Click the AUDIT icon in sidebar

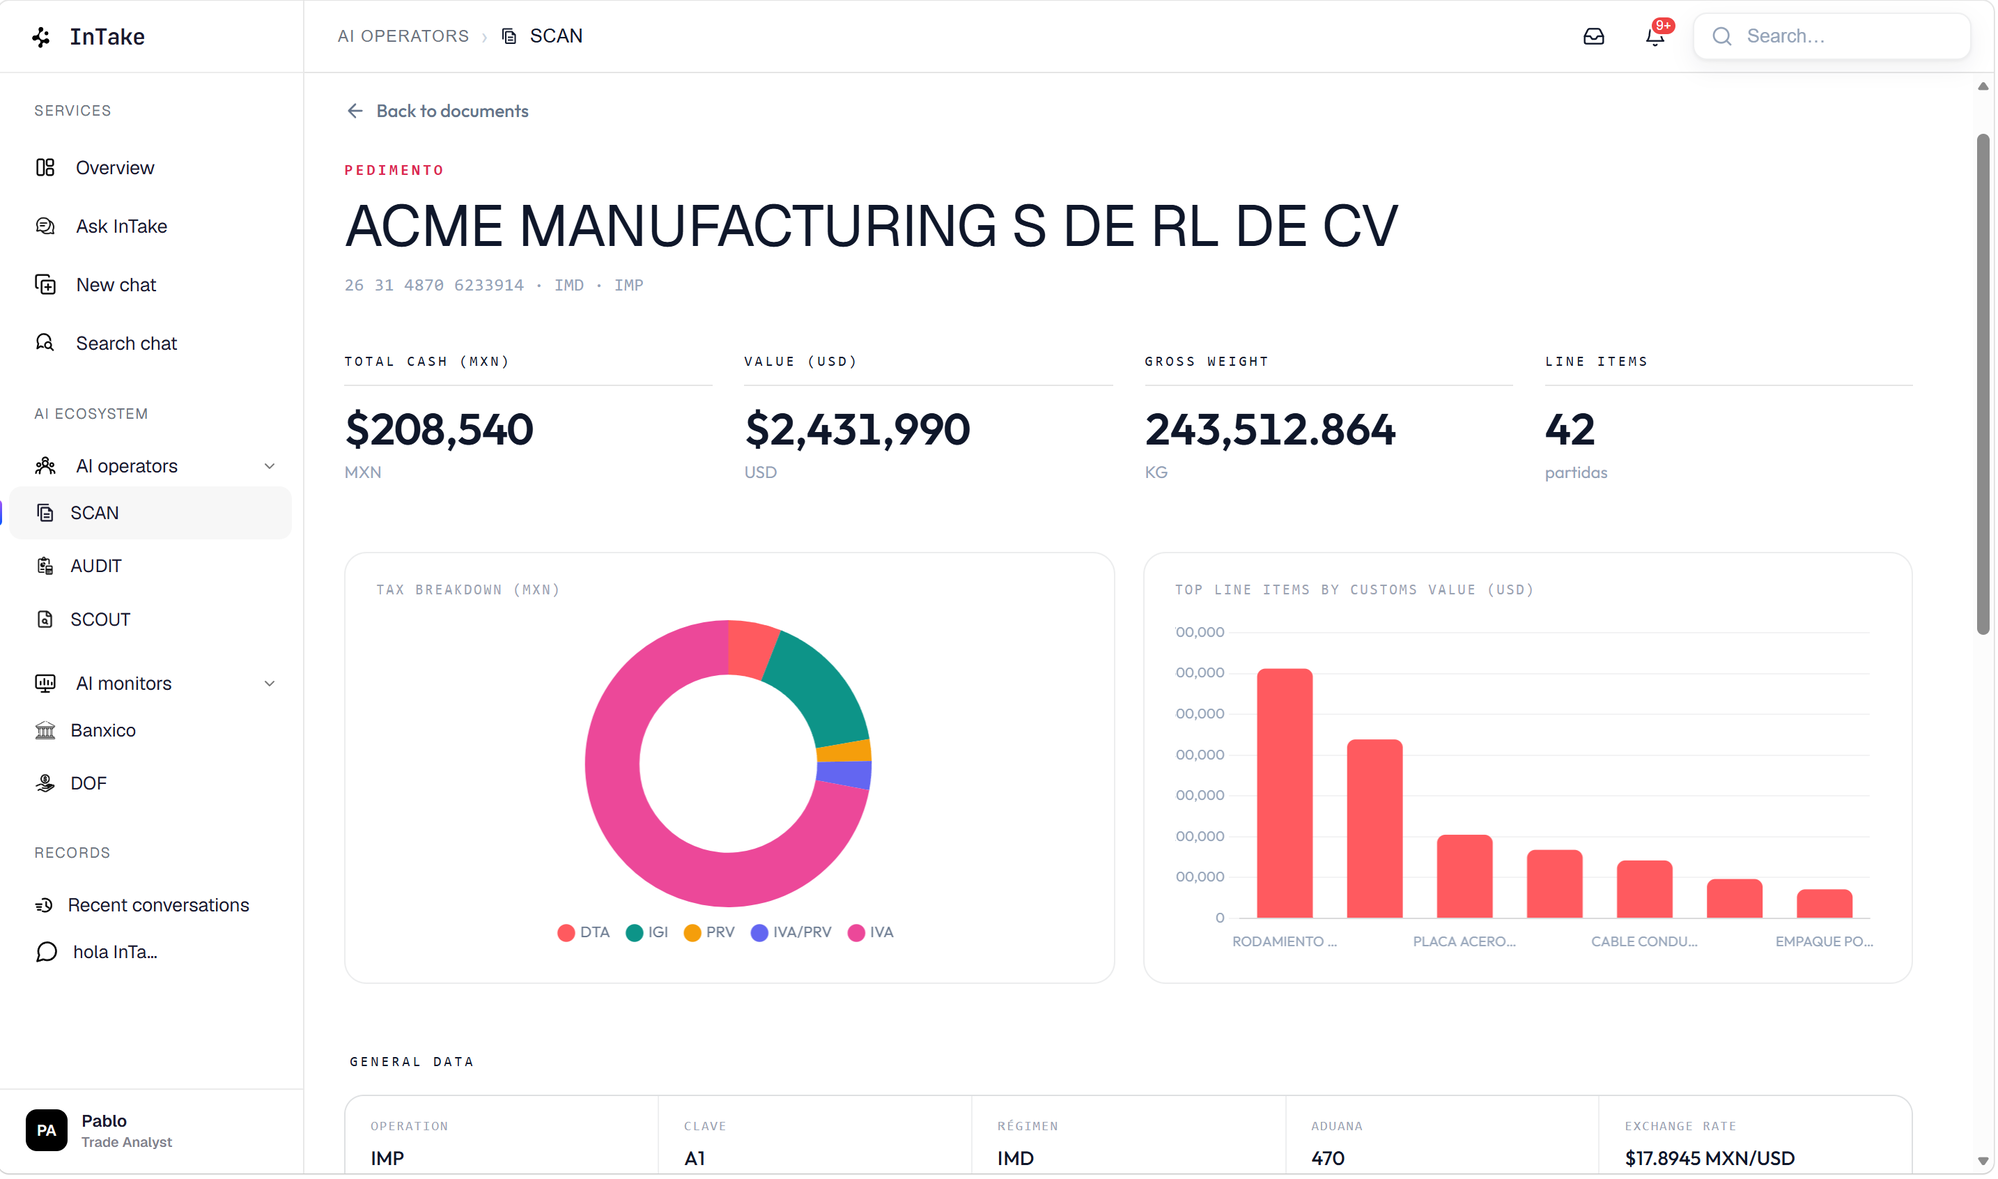[46, 567]
